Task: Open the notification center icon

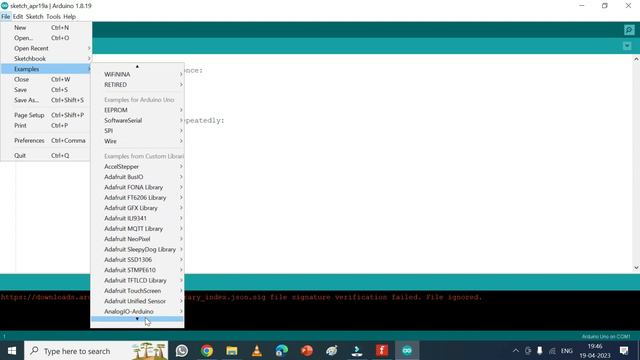Action: pos(624,351)
